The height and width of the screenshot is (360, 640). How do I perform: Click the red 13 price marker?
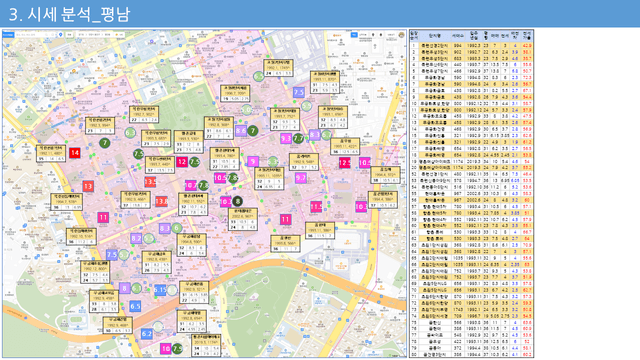[x=88, y=187]
